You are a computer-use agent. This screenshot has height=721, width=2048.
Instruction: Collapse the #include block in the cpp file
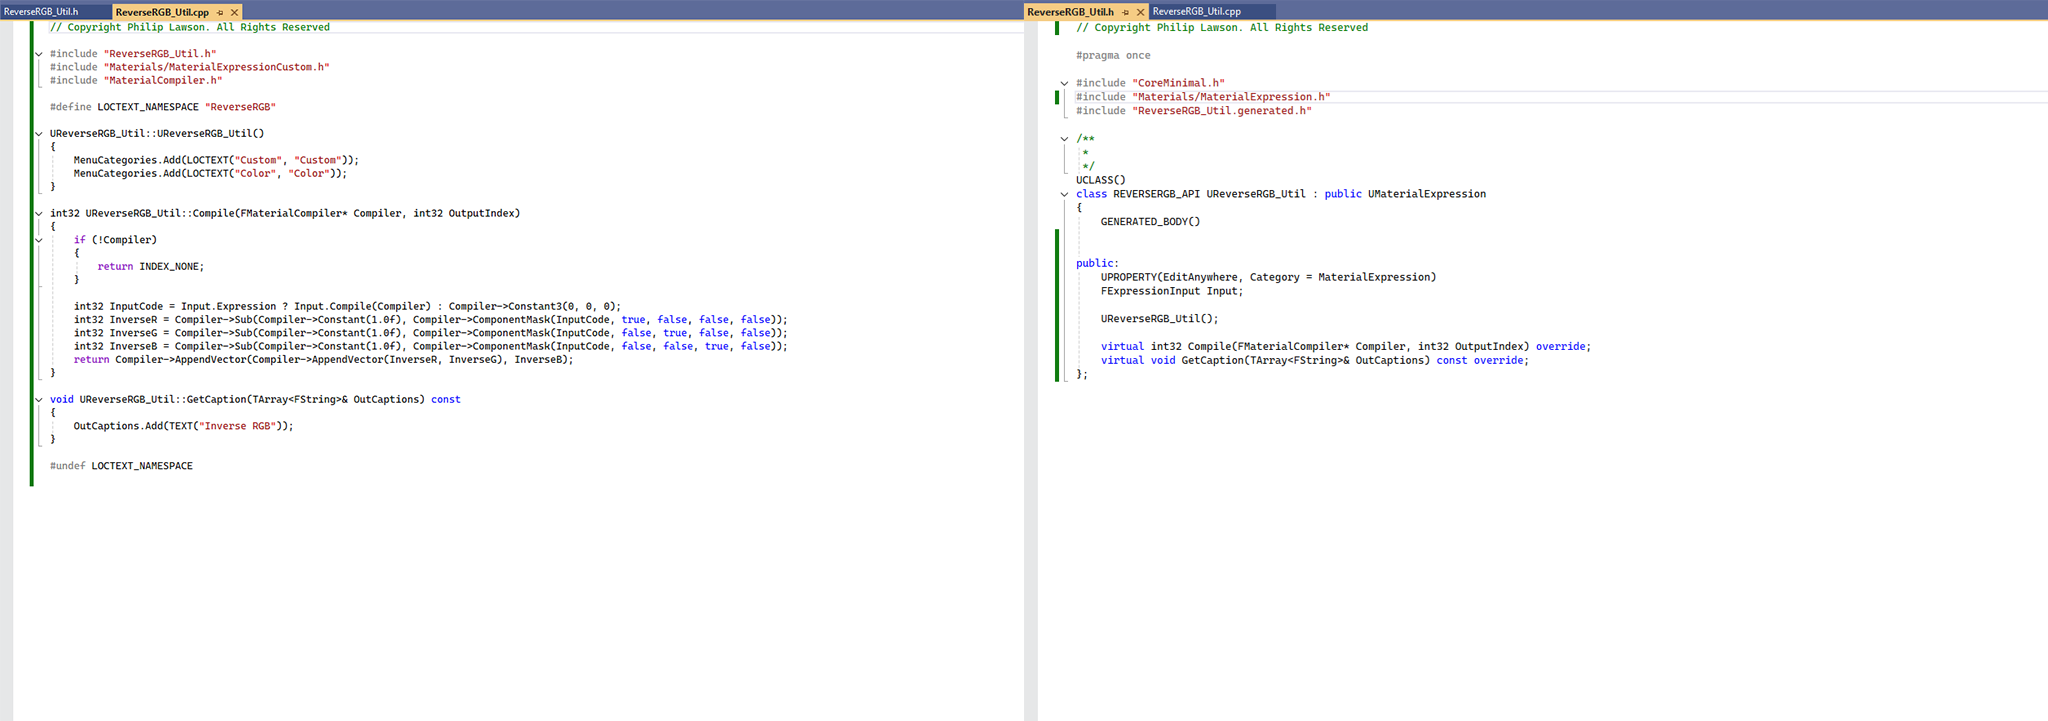point(39,54)
